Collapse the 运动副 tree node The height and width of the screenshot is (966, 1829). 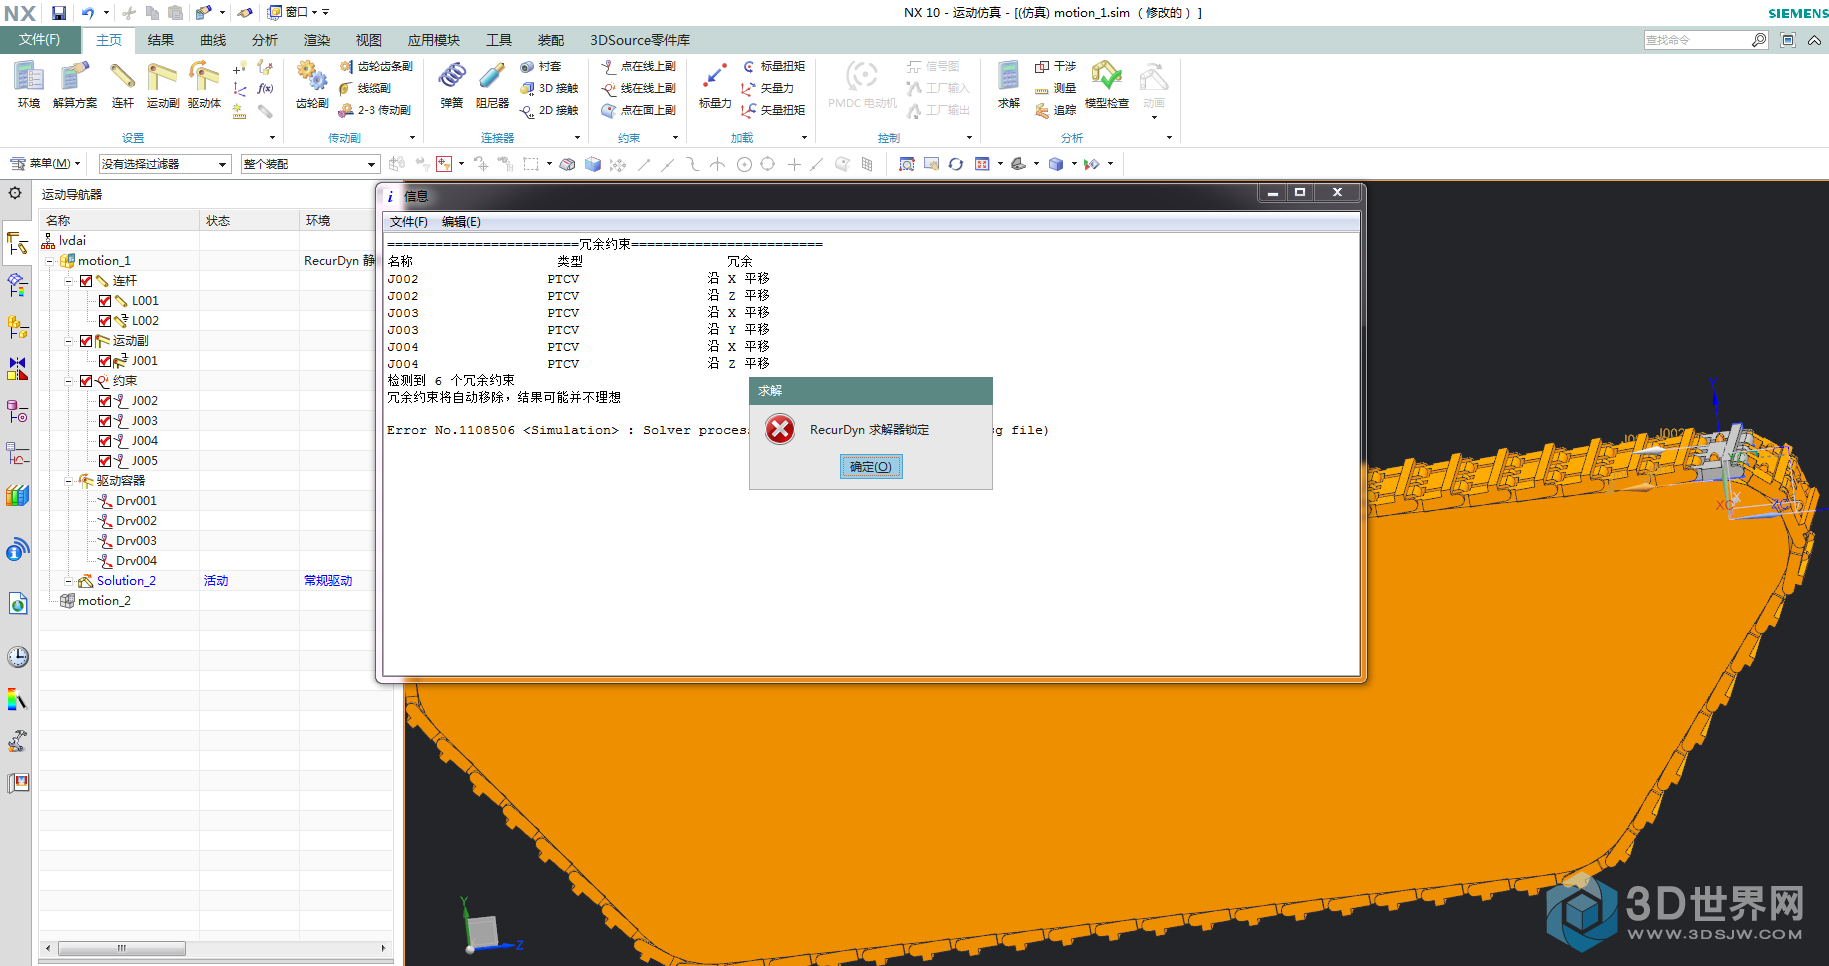tap(68, 341)
